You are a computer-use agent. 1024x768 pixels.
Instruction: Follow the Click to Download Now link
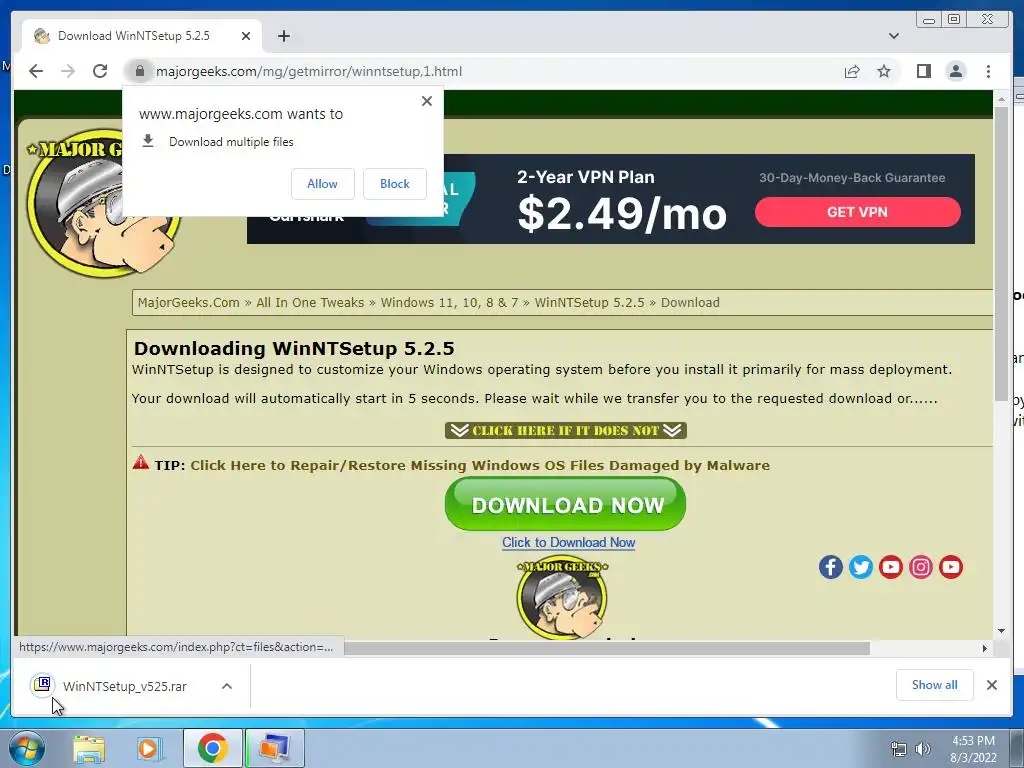point(568,543)
